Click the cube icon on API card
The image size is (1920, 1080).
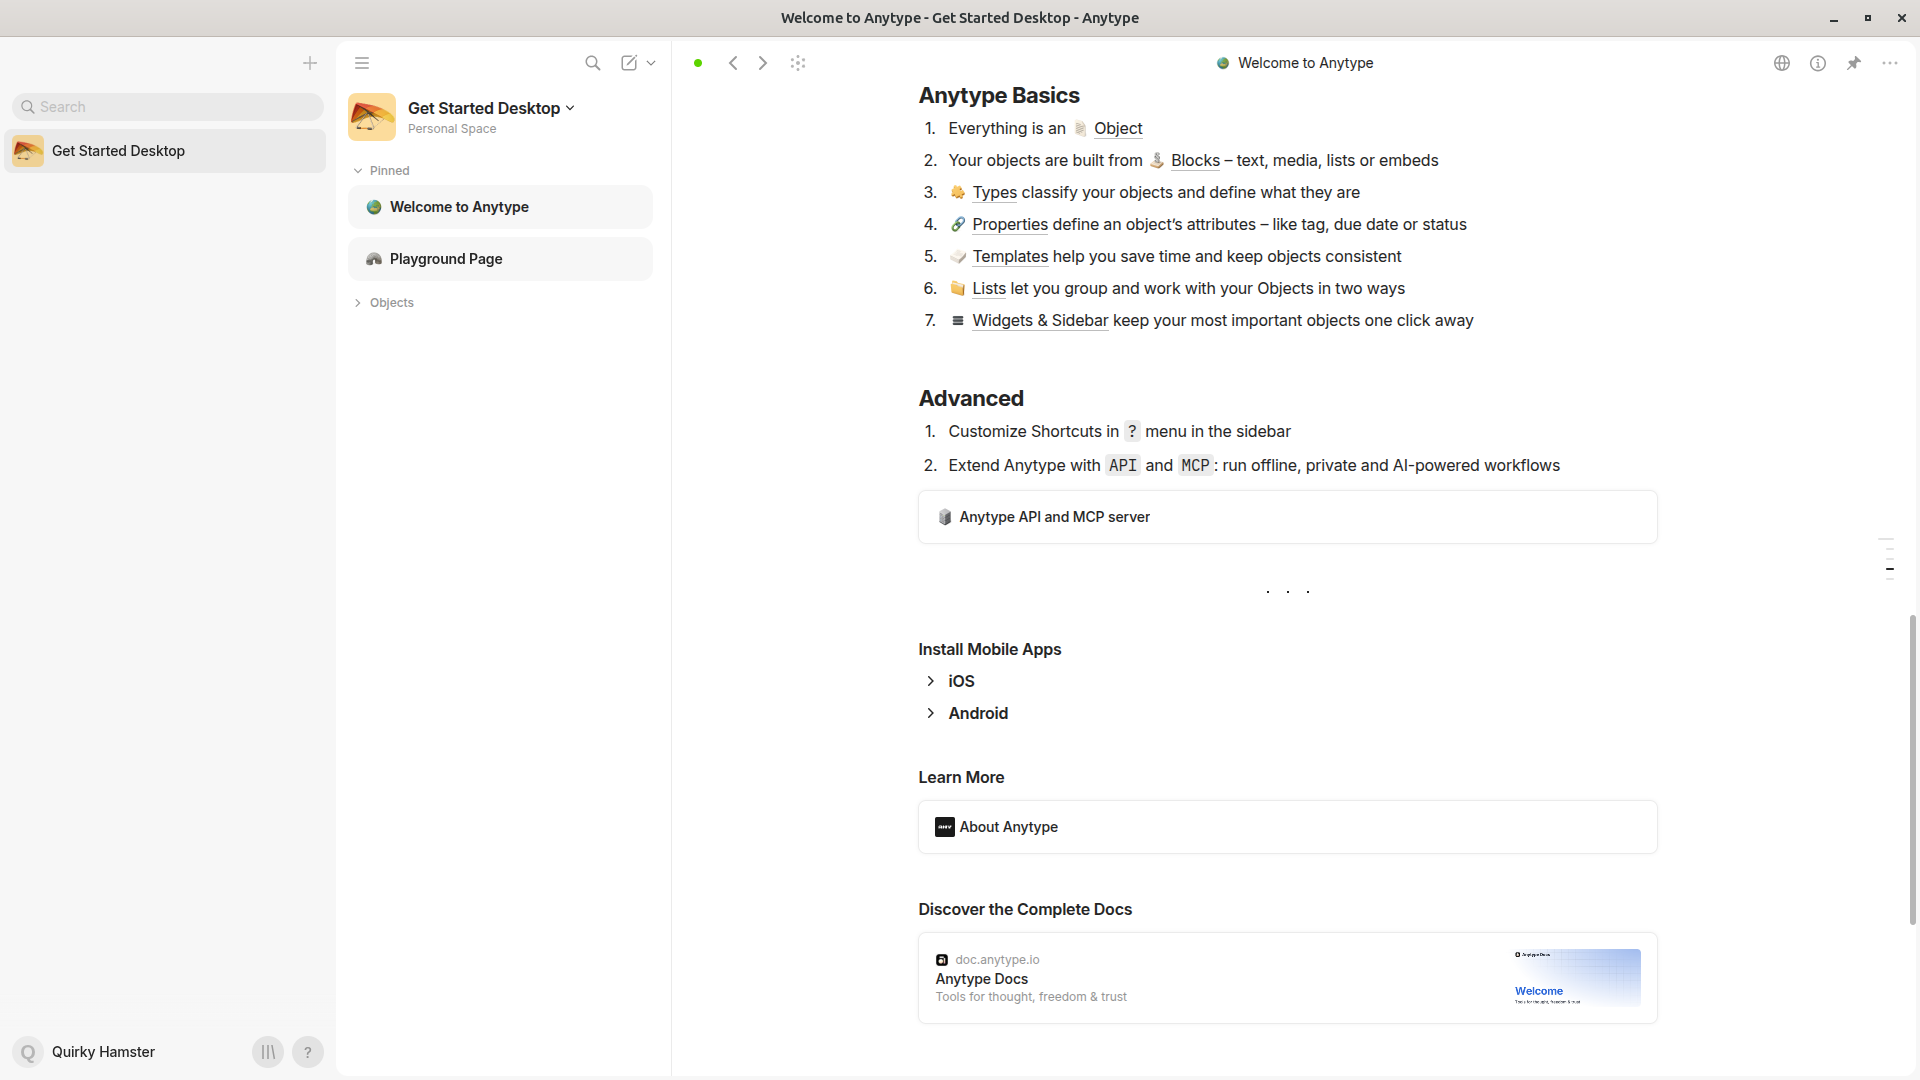(945, 517)
